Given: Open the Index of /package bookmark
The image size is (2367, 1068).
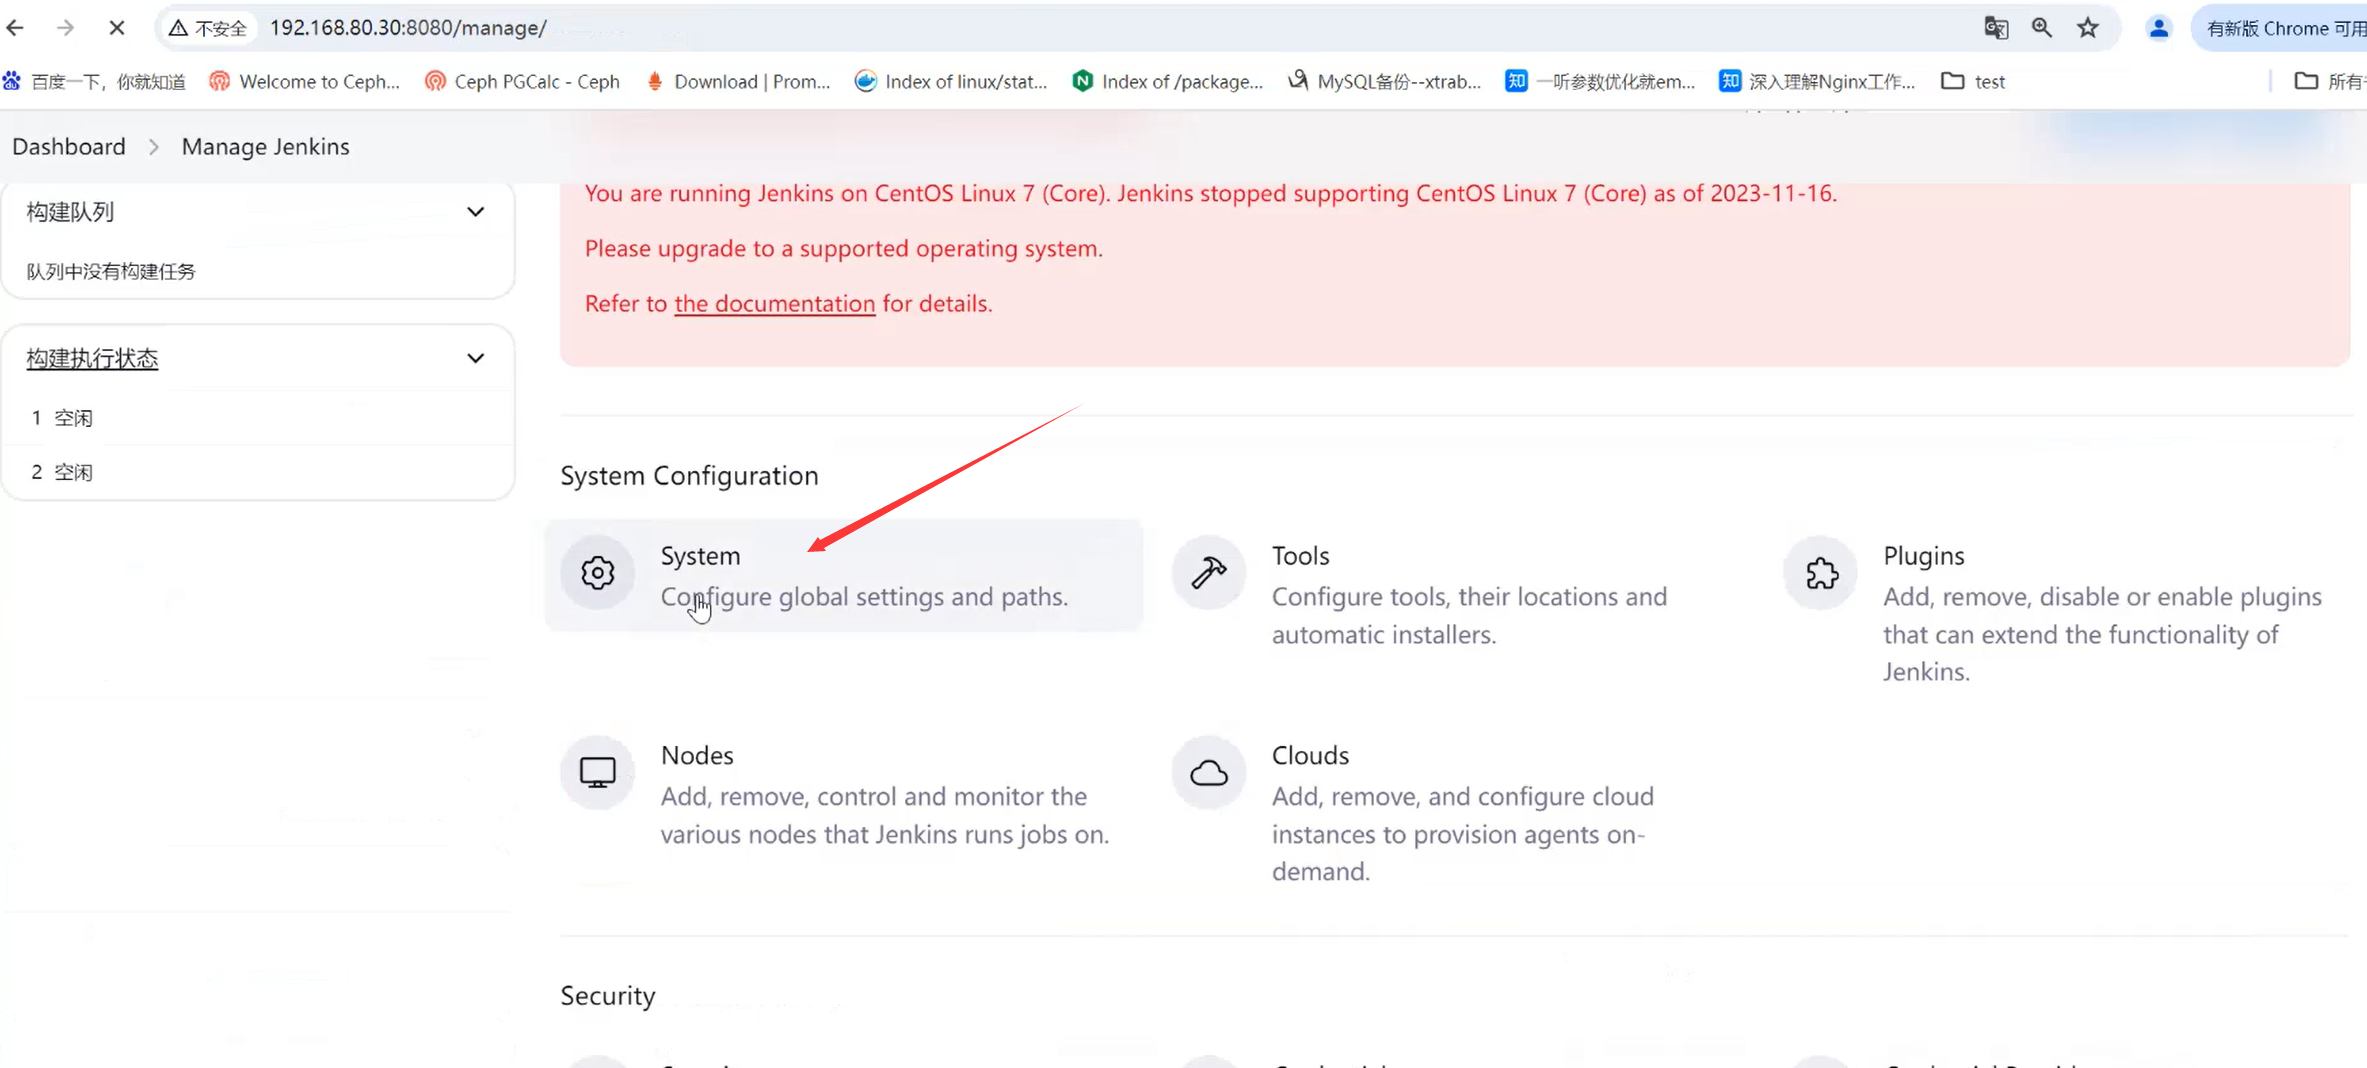Looking at the screenshot, I should pyautogui.click(x=1168, y=82).
